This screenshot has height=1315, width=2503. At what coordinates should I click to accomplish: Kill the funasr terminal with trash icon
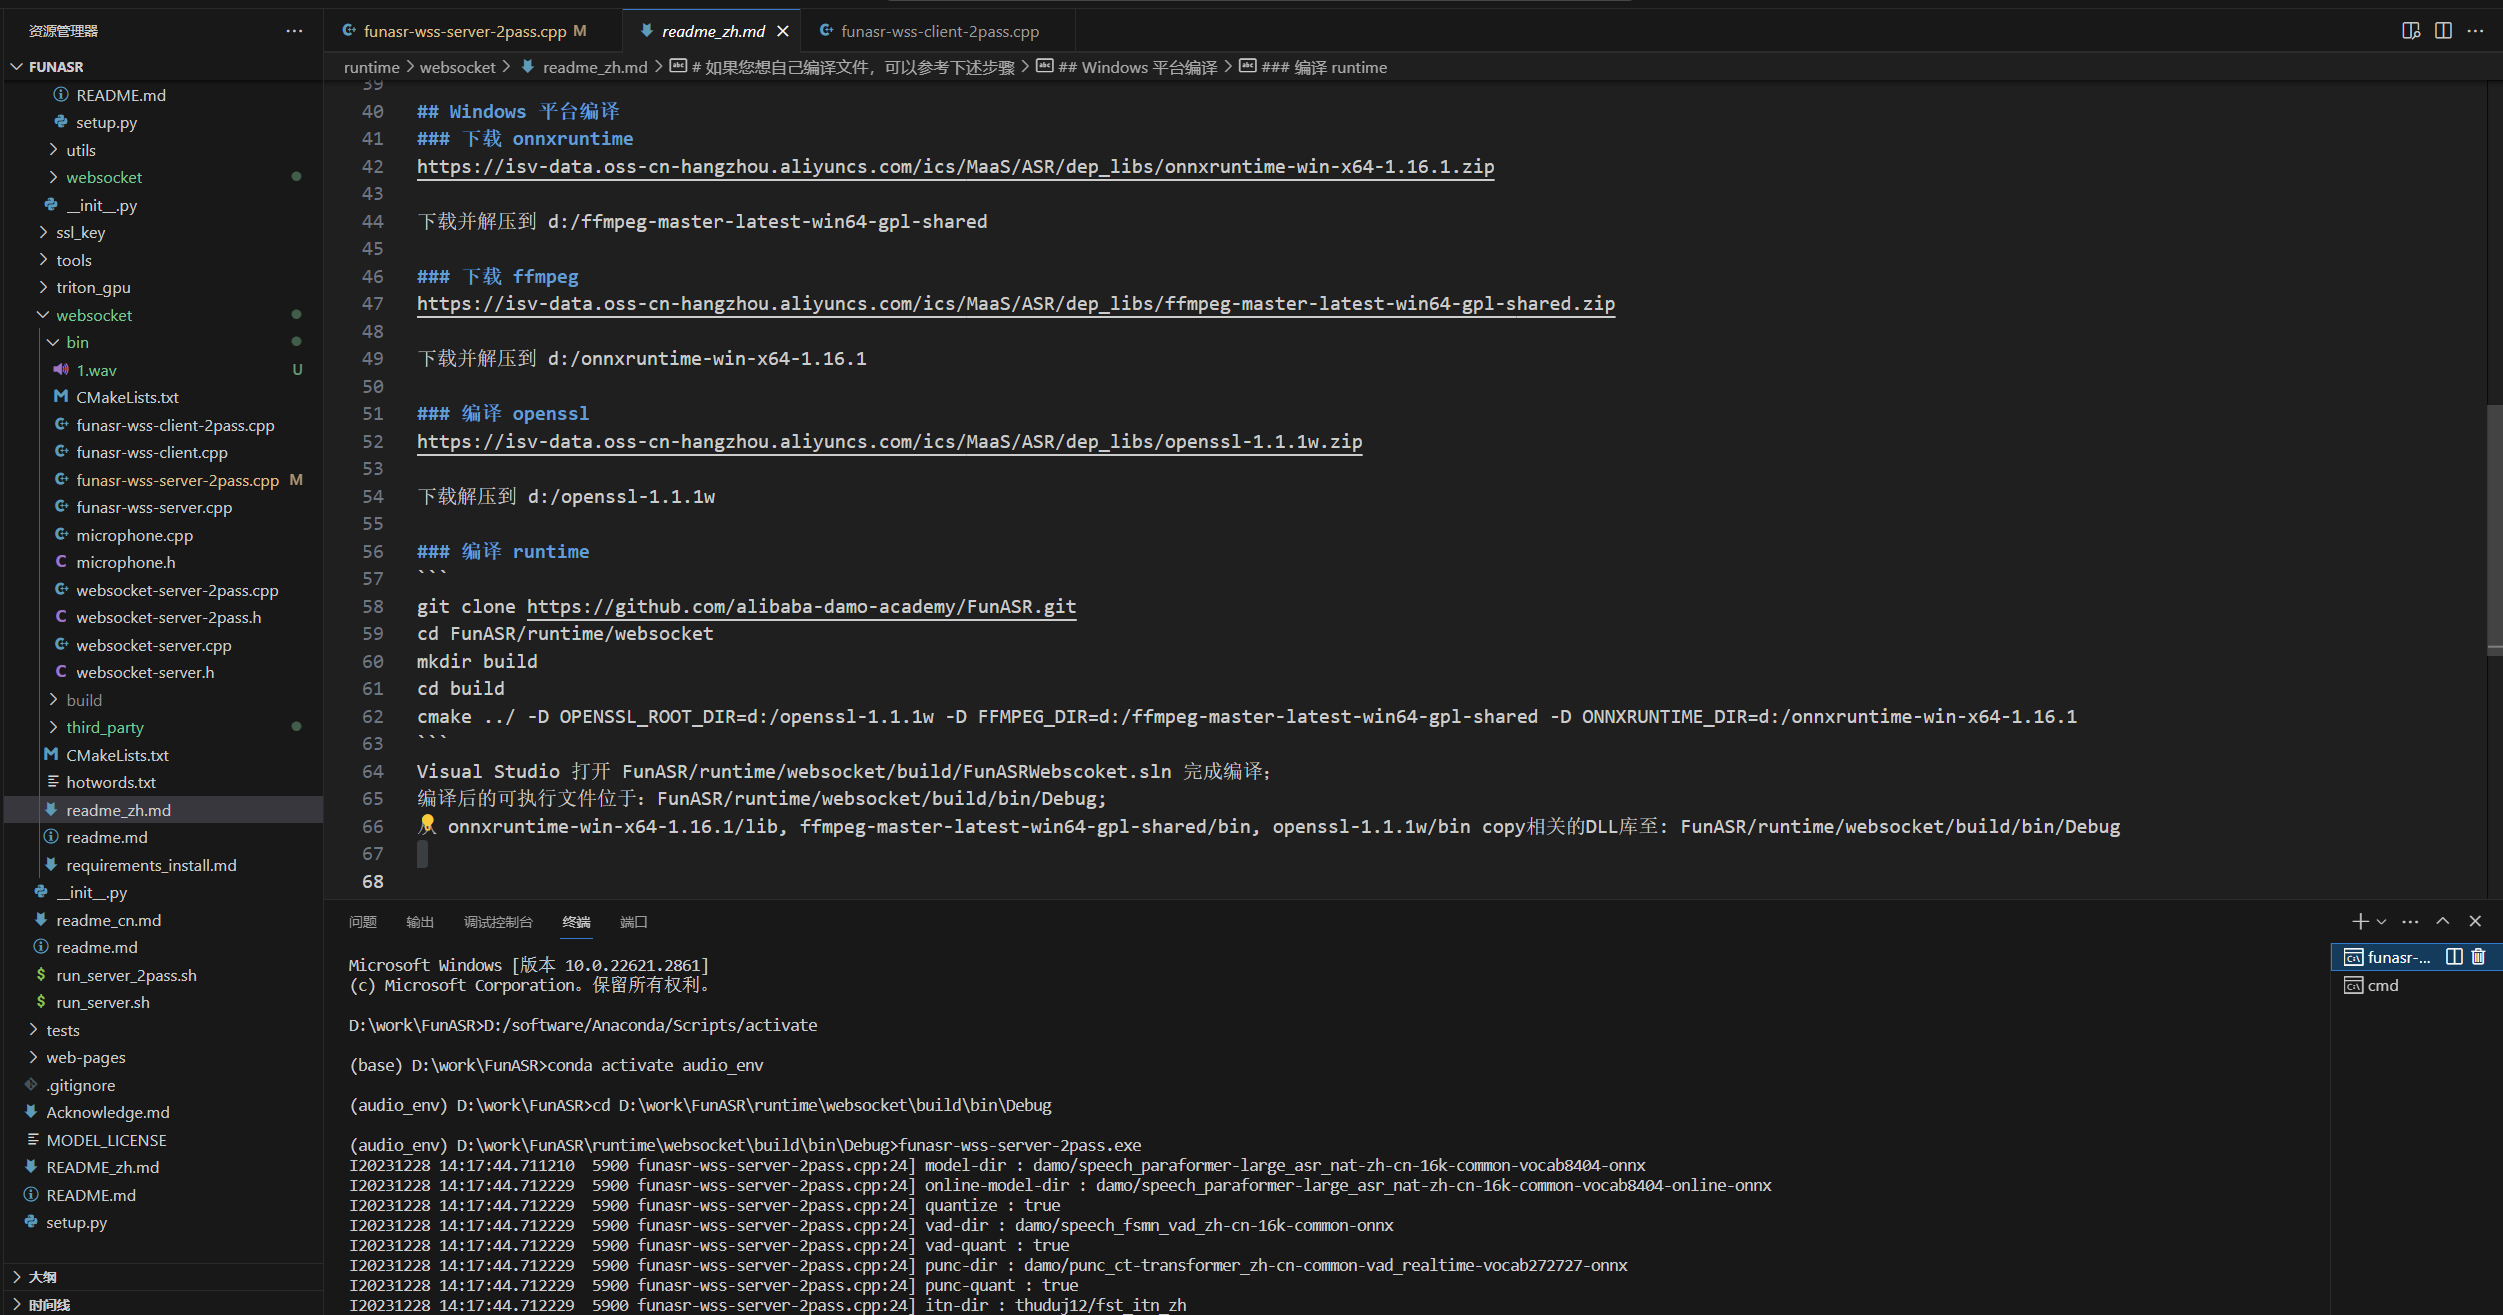[x=2478, y=957]
